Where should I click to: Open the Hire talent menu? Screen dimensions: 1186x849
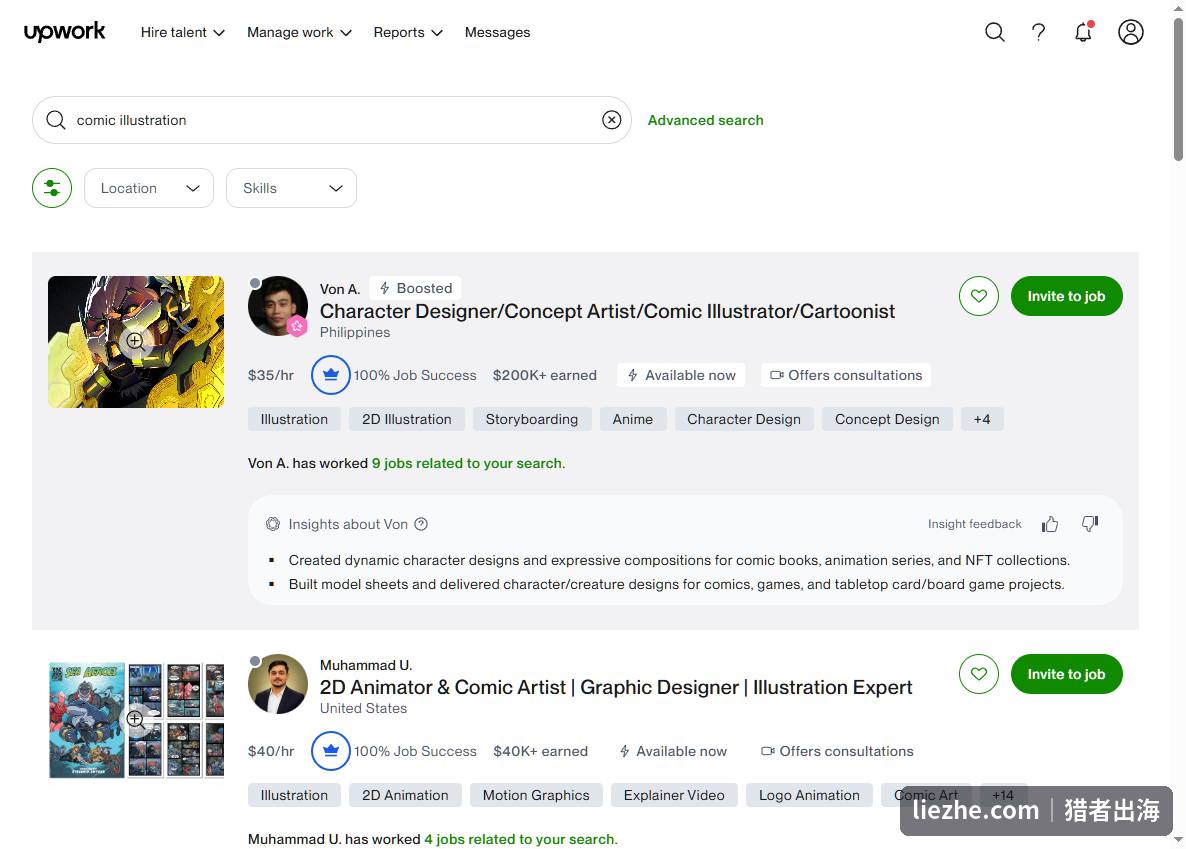click(182, 33)
